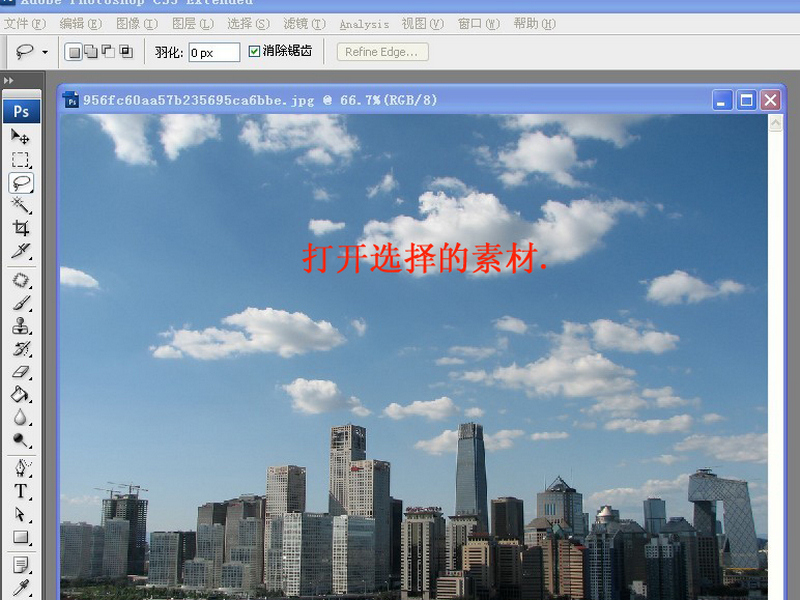Select the Paint Bucket tool
The width and height of the screenshot is (800, 600).
(x=20, y=394)
